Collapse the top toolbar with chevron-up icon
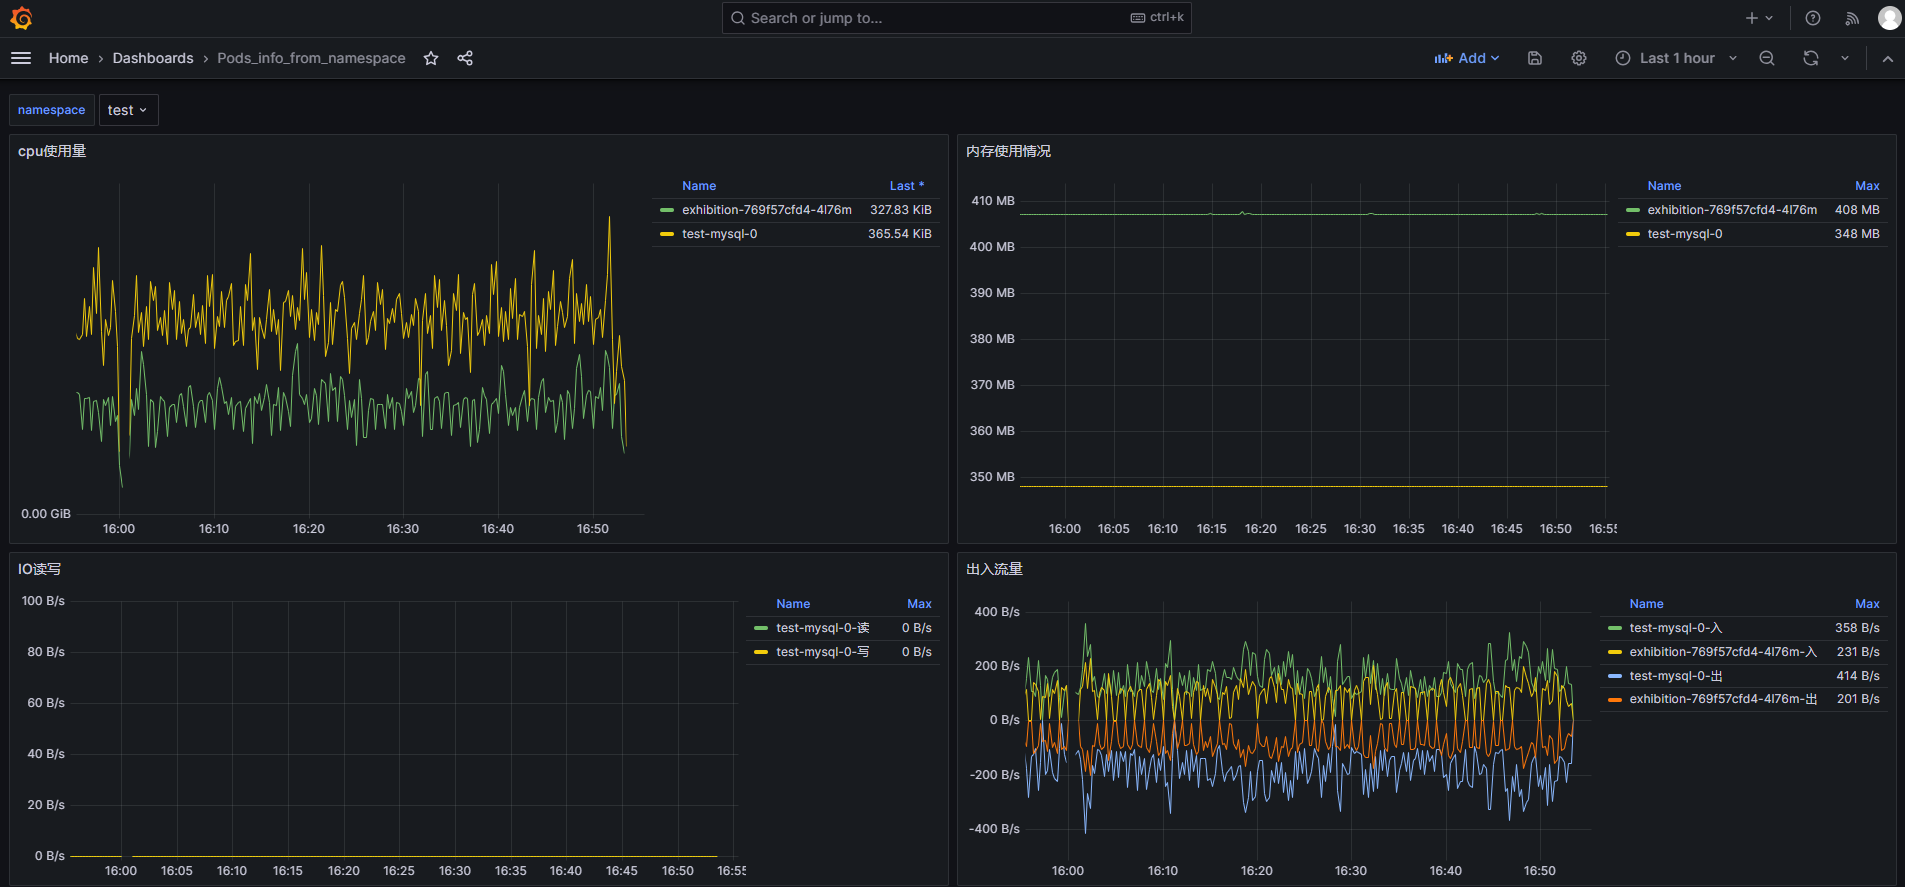 1887,59
